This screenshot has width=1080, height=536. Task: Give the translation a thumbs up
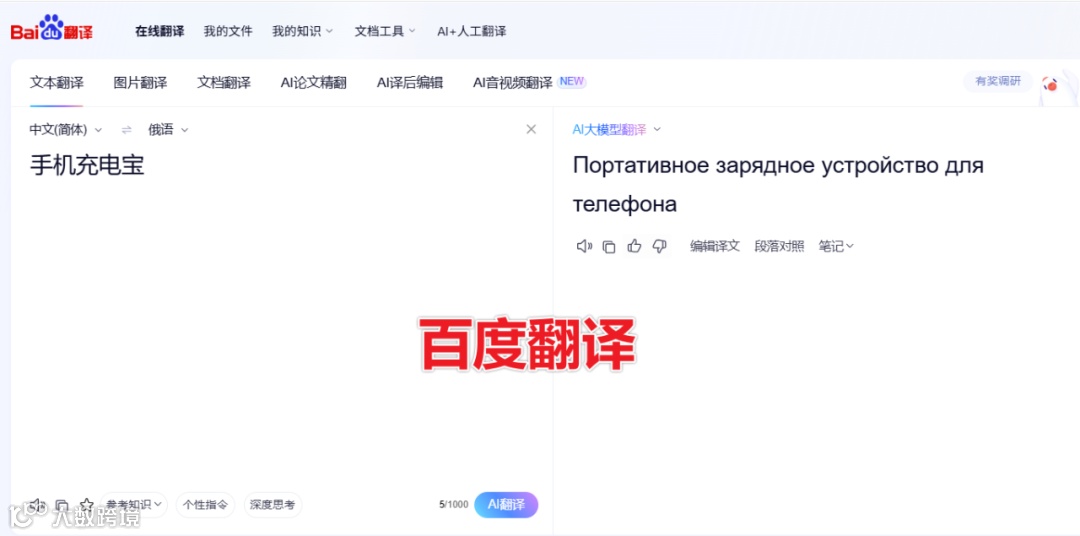pyautogui.click(x=634, y=246)
